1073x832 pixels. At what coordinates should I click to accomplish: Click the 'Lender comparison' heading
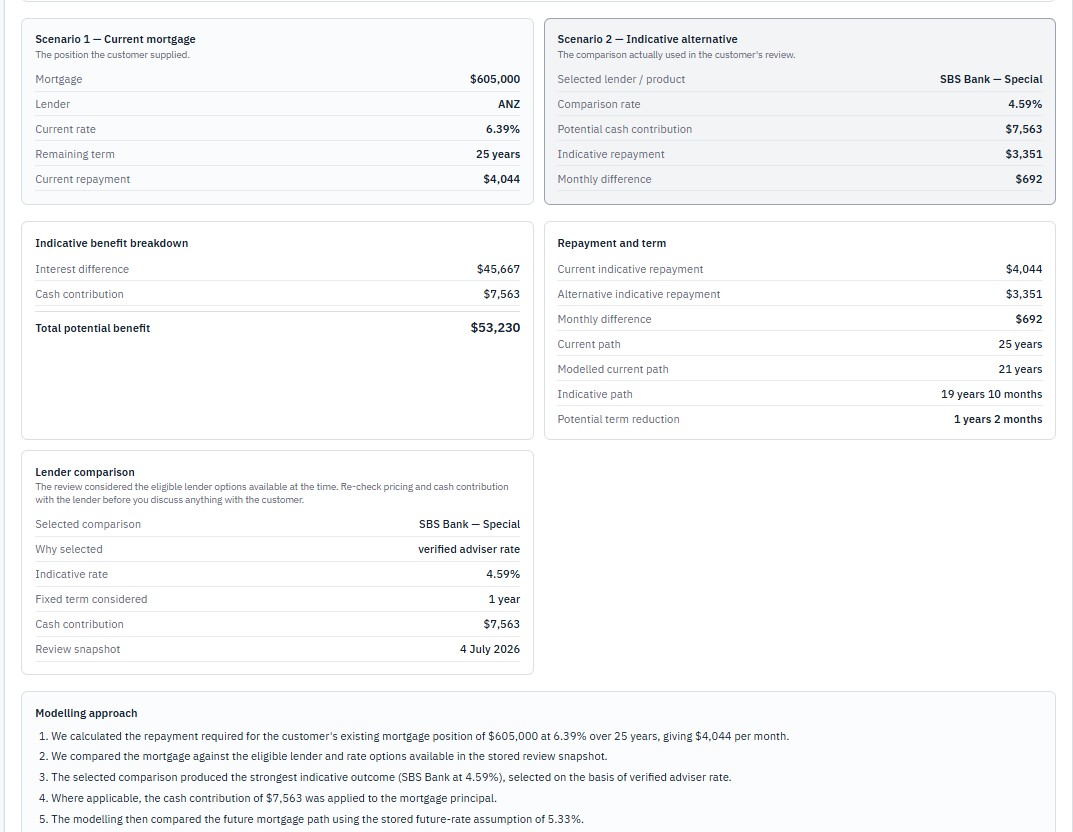[x=85, y=472]
